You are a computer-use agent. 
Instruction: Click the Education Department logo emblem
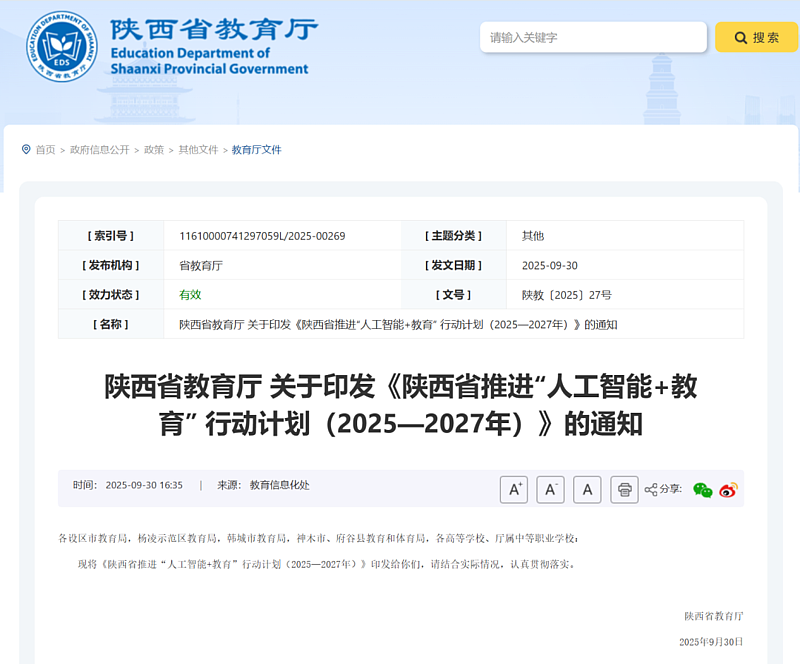[62, 47]
